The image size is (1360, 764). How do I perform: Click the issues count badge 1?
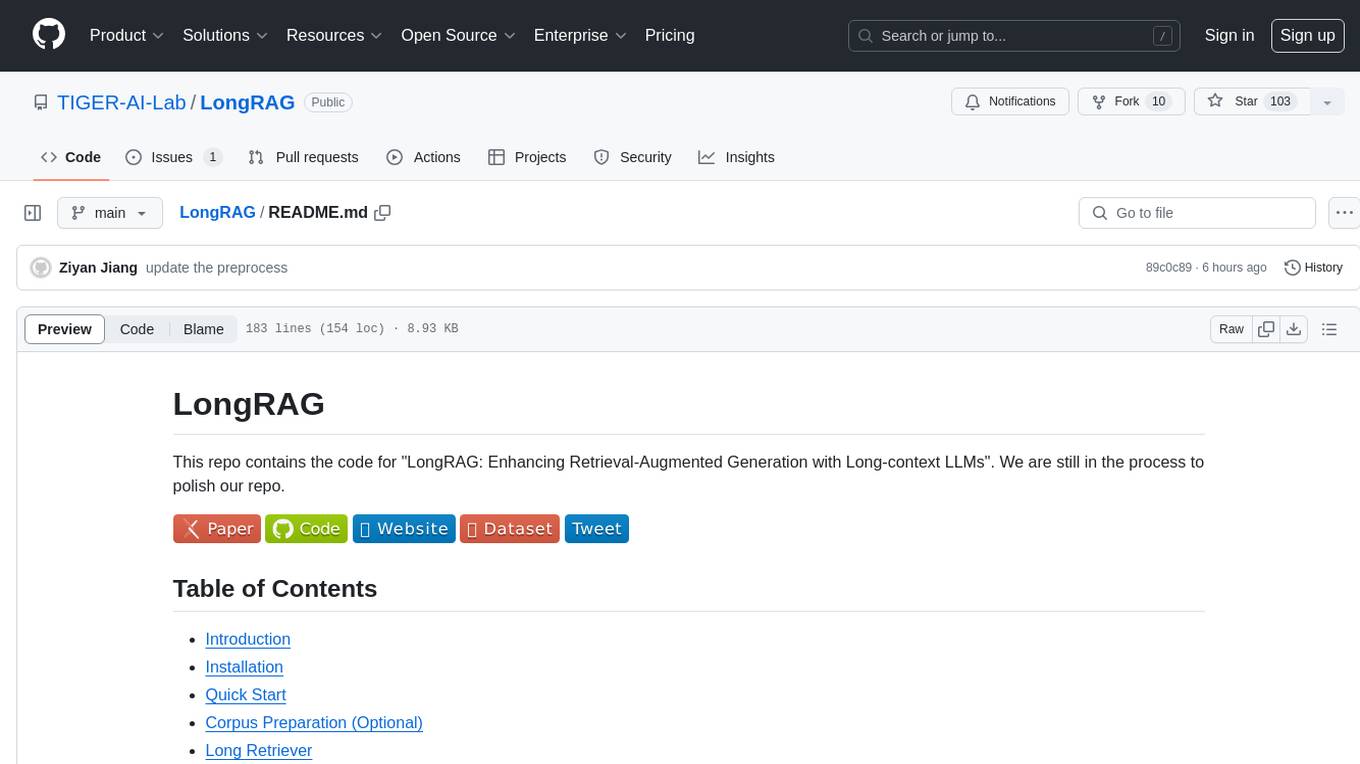click(212, 157)
